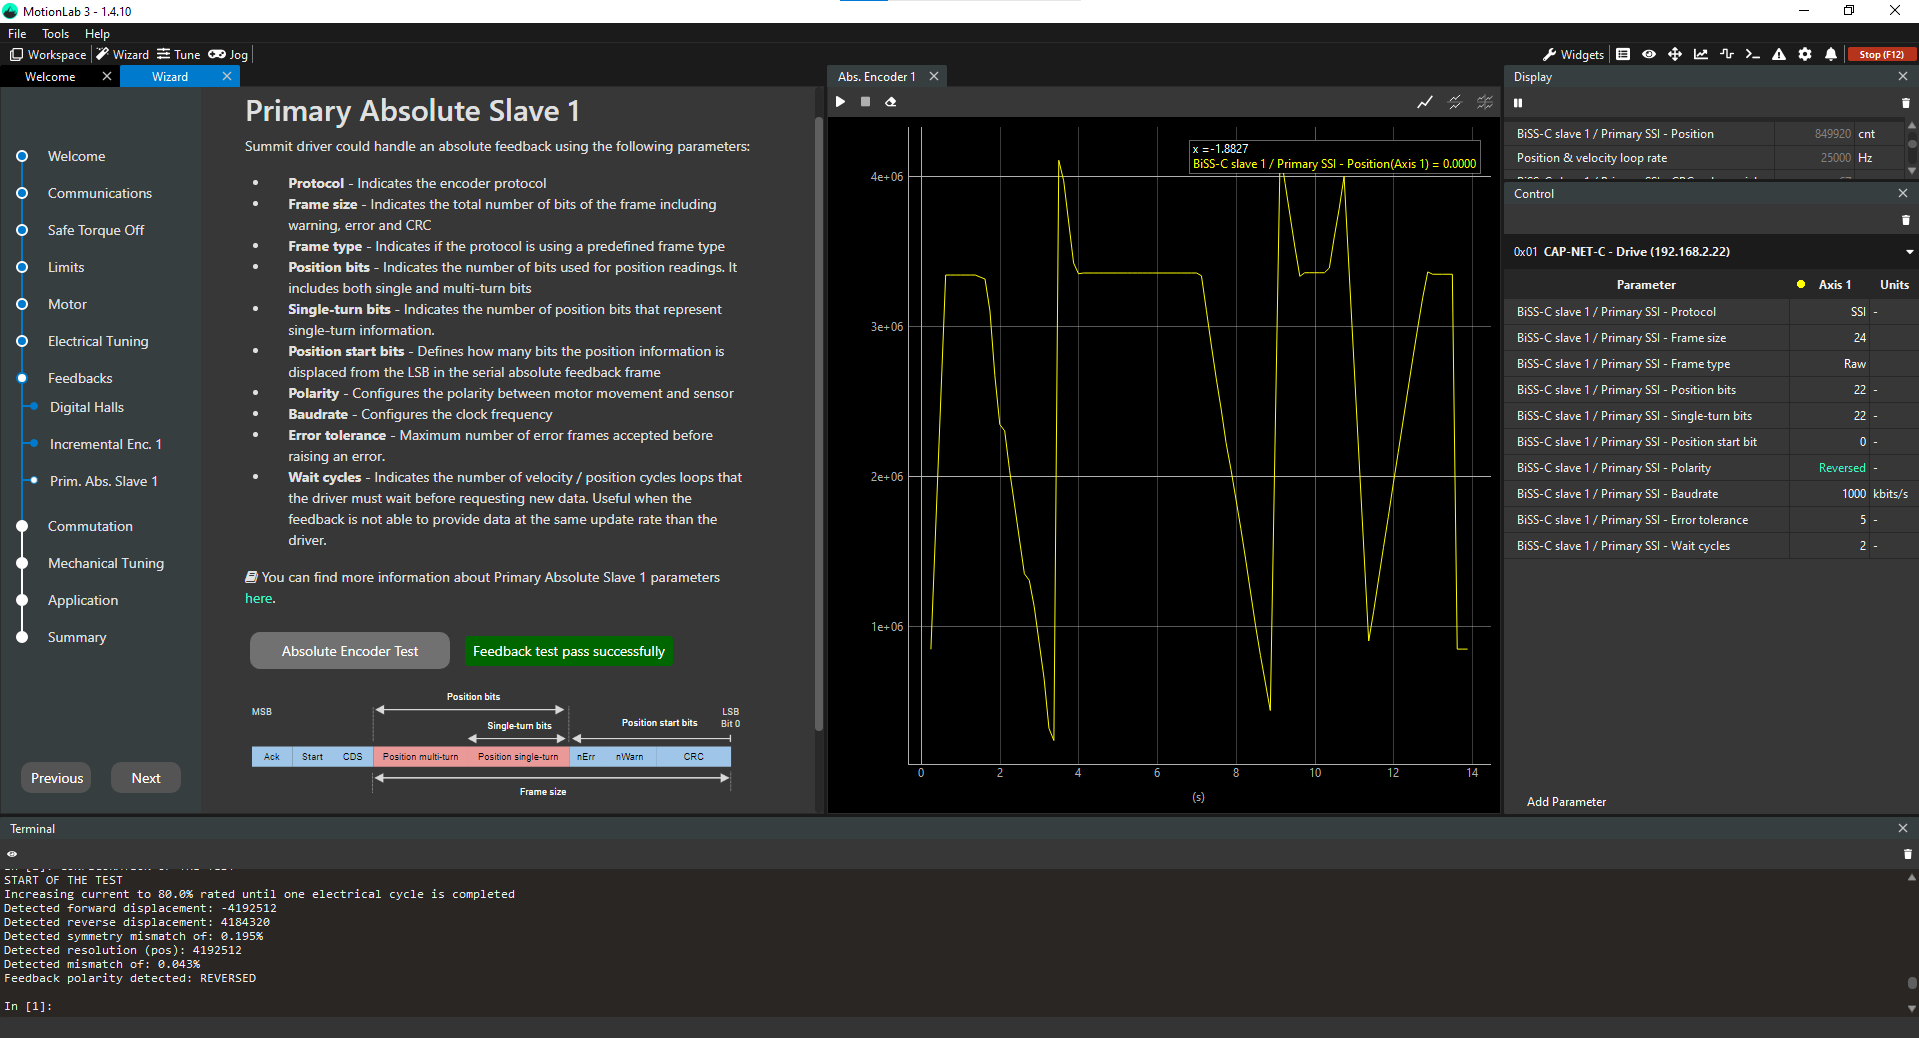Select single-line chart view icon
This screenshot has width=1919, height=1038.
click(1424, 102)
